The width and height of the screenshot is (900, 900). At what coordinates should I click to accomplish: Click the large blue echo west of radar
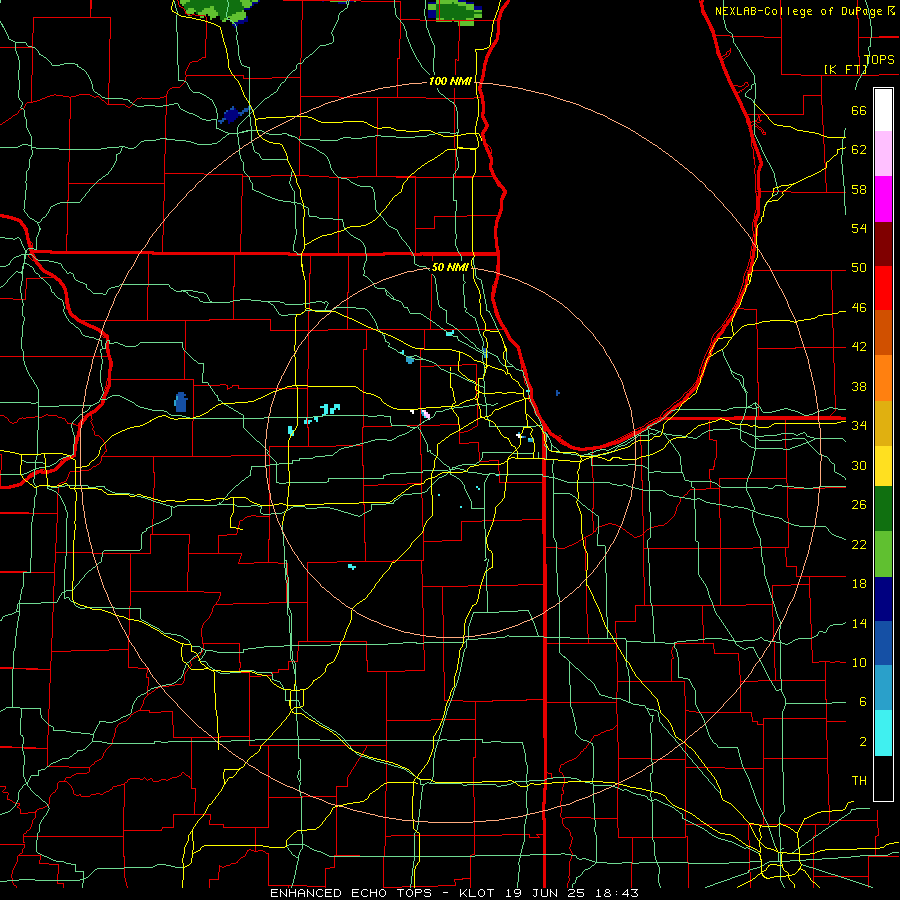click(x=181, y=402)
